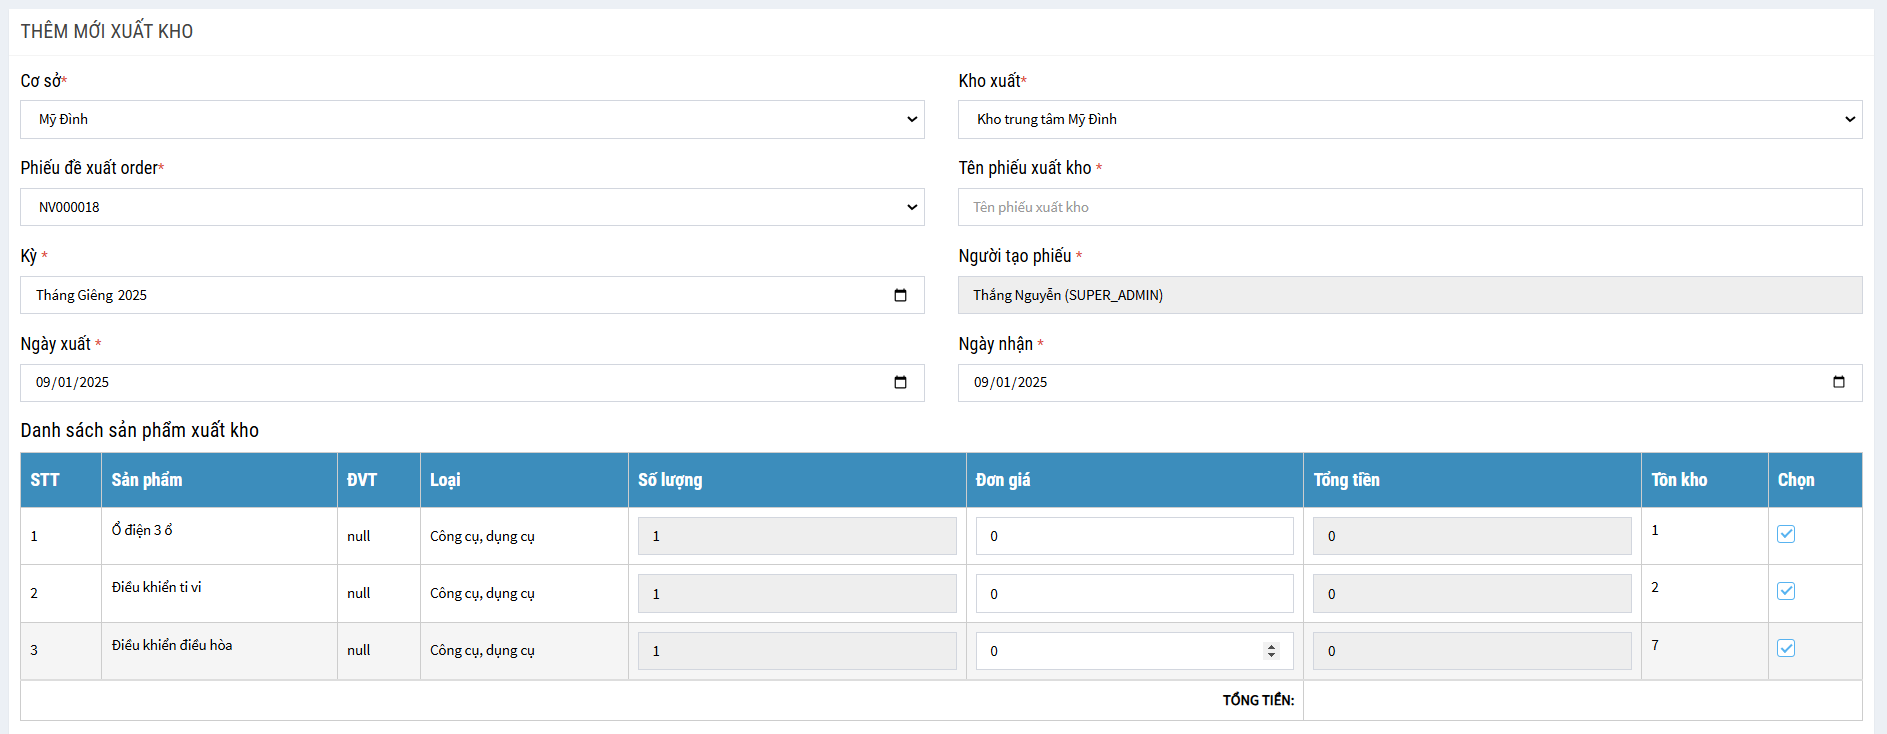This screenshot has width=1887, height=734.
Task: Uncheck the Điều khiển ti vi checkbox
Action: click(1786, 591)
